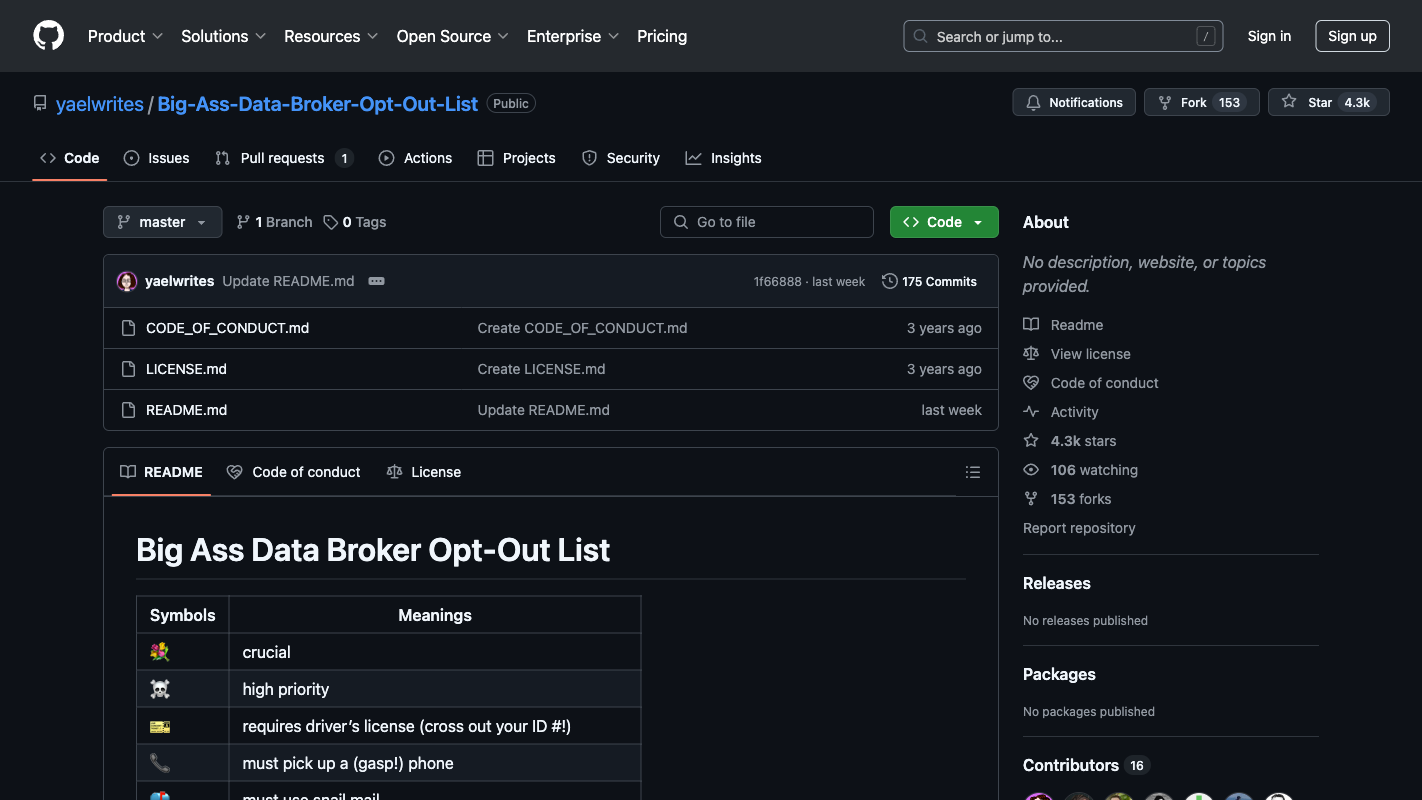
Task: Open the Security tab
Action: pos(621,158)
